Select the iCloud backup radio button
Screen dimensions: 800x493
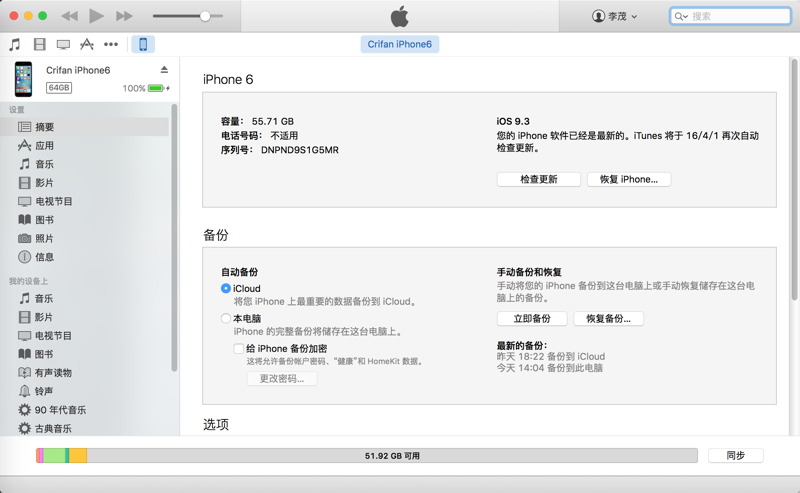(x=226, y=288)
